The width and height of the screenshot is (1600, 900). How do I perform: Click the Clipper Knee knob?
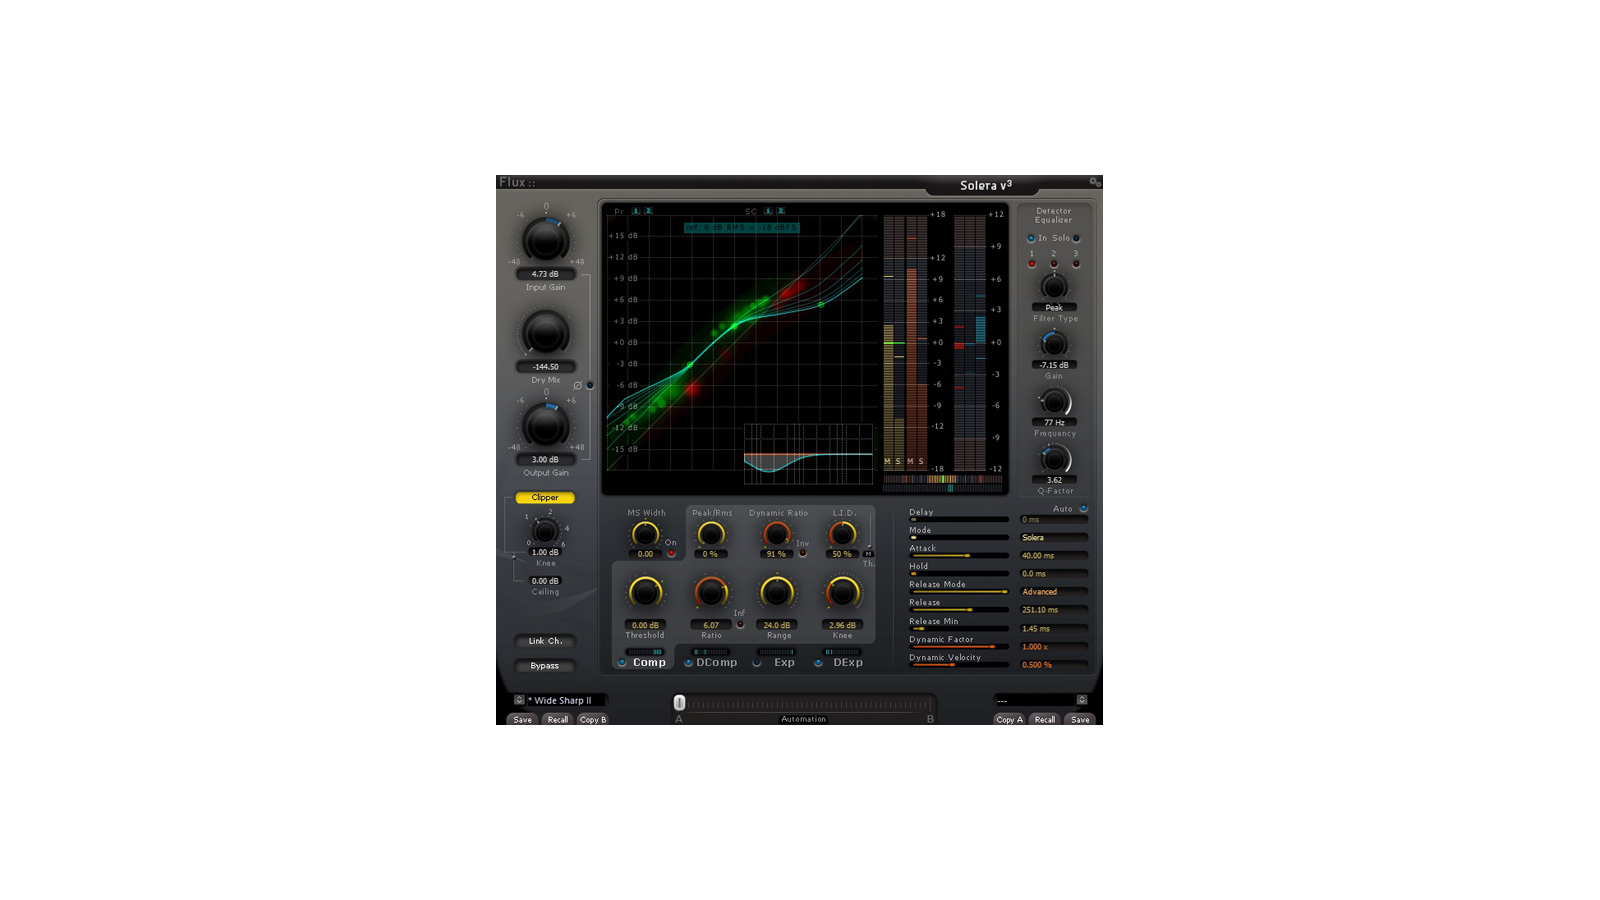coord(545,530)
